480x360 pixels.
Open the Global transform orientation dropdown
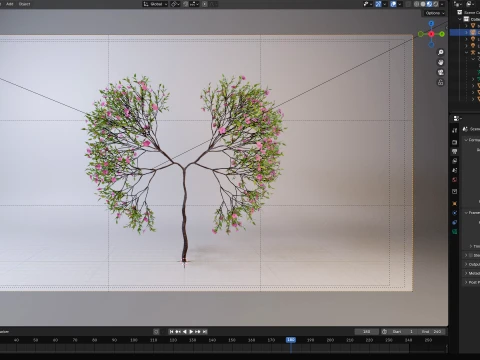click(155, 4)
